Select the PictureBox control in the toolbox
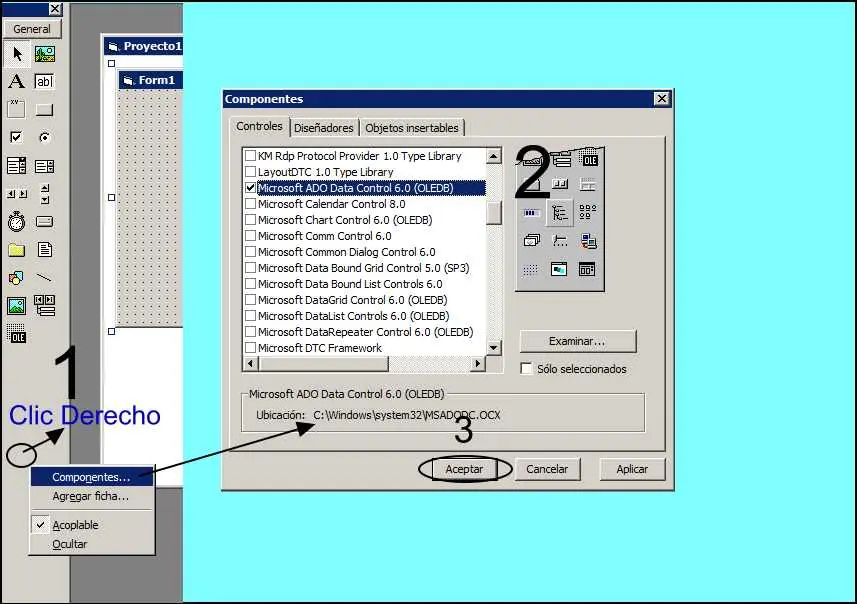The width and height of the screenshot is (857, 604). (x=44, y=54)
